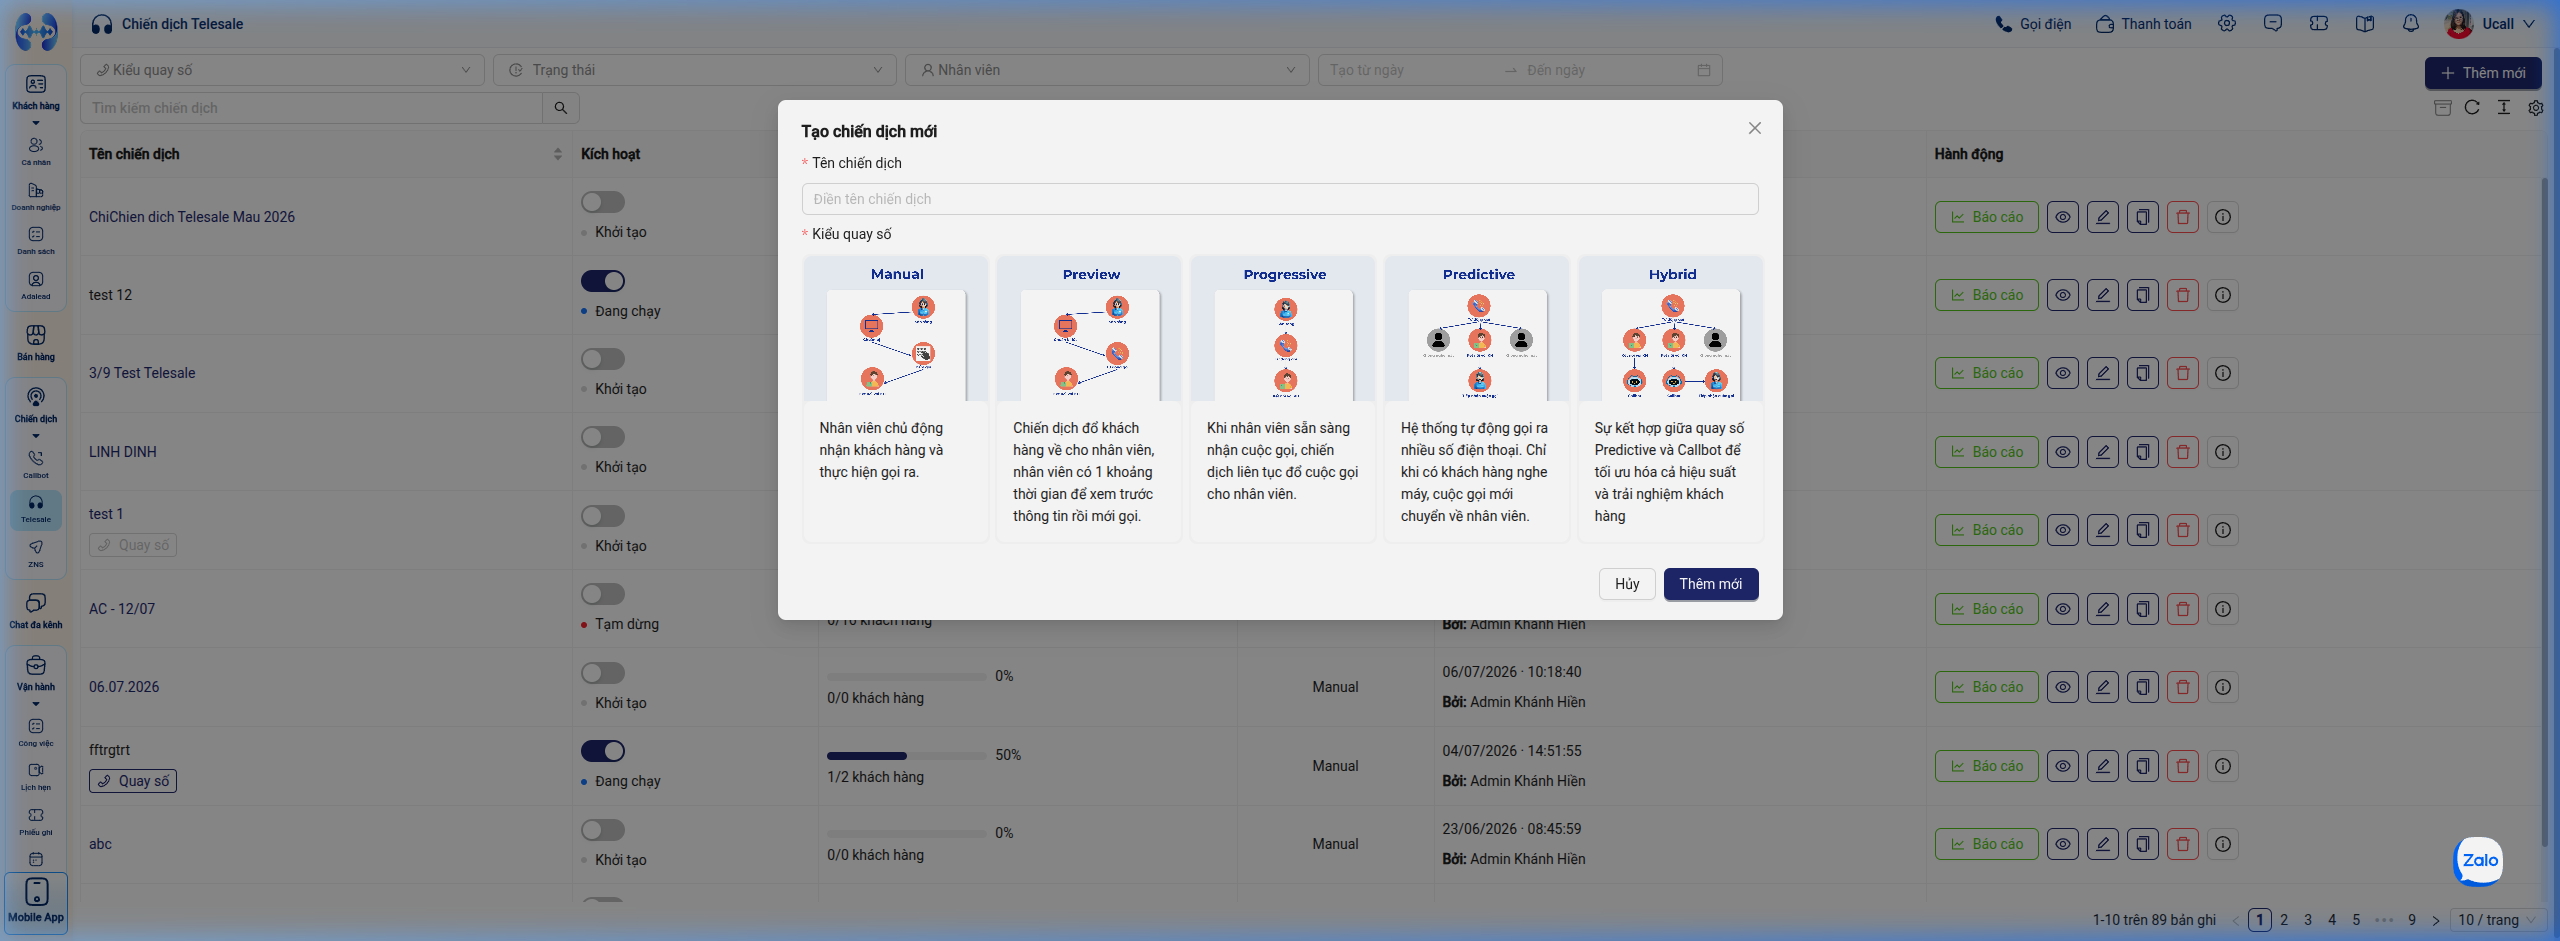The height and width of the screenshot is (941, 2560).
Task: Select the Hybrid dialing mode card
Action: [x=1672, y=398]
